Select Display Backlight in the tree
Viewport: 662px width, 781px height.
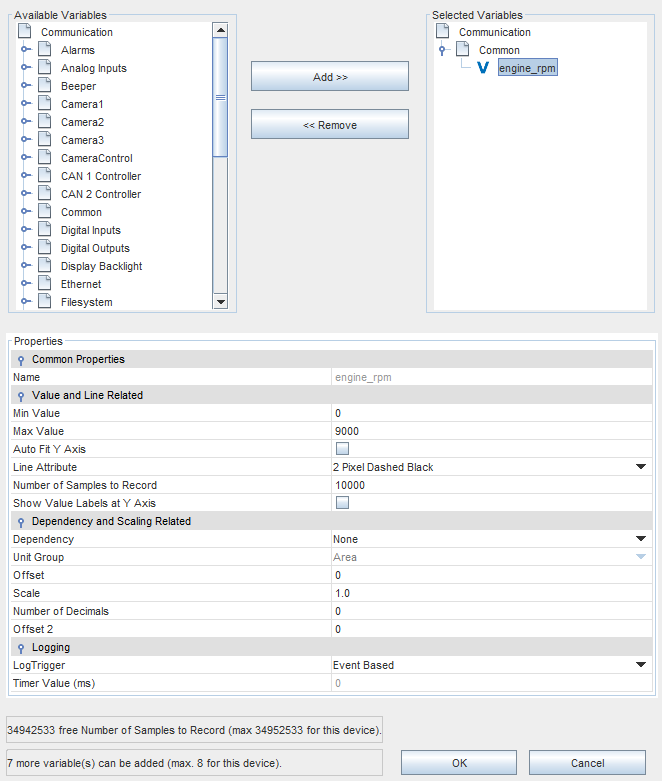101,266
